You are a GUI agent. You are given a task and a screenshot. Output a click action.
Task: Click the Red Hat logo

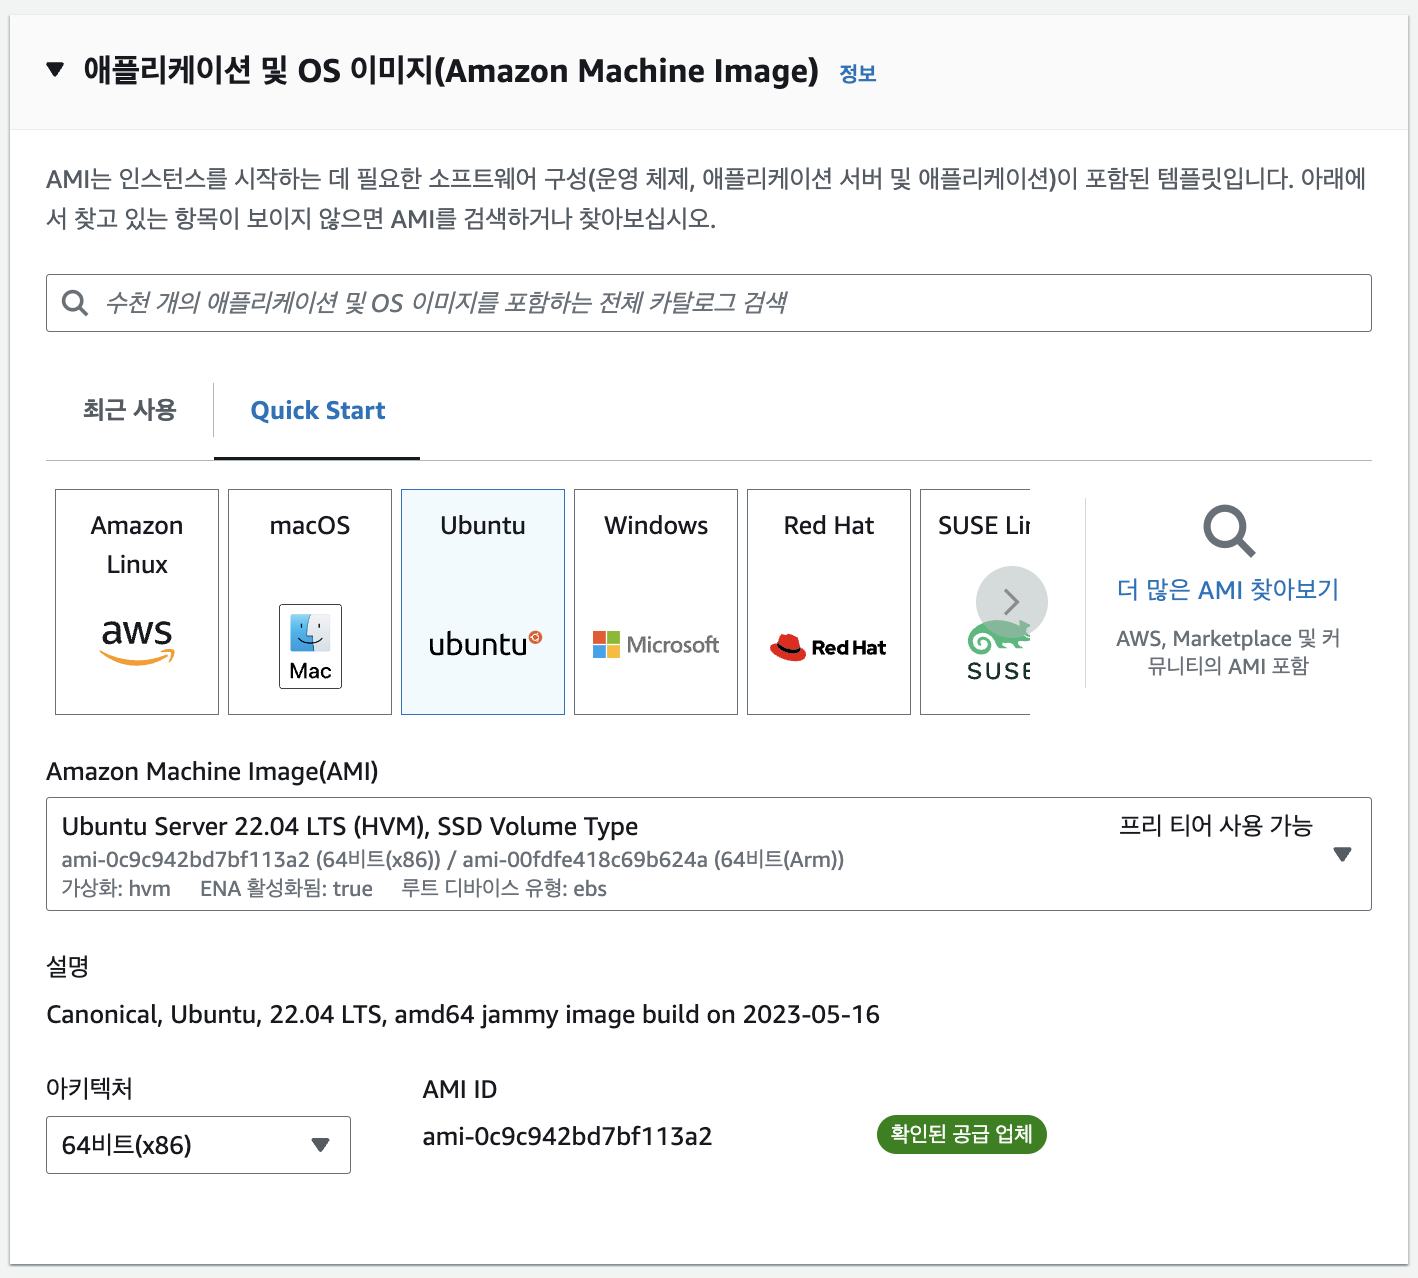(x=828, y=647)
